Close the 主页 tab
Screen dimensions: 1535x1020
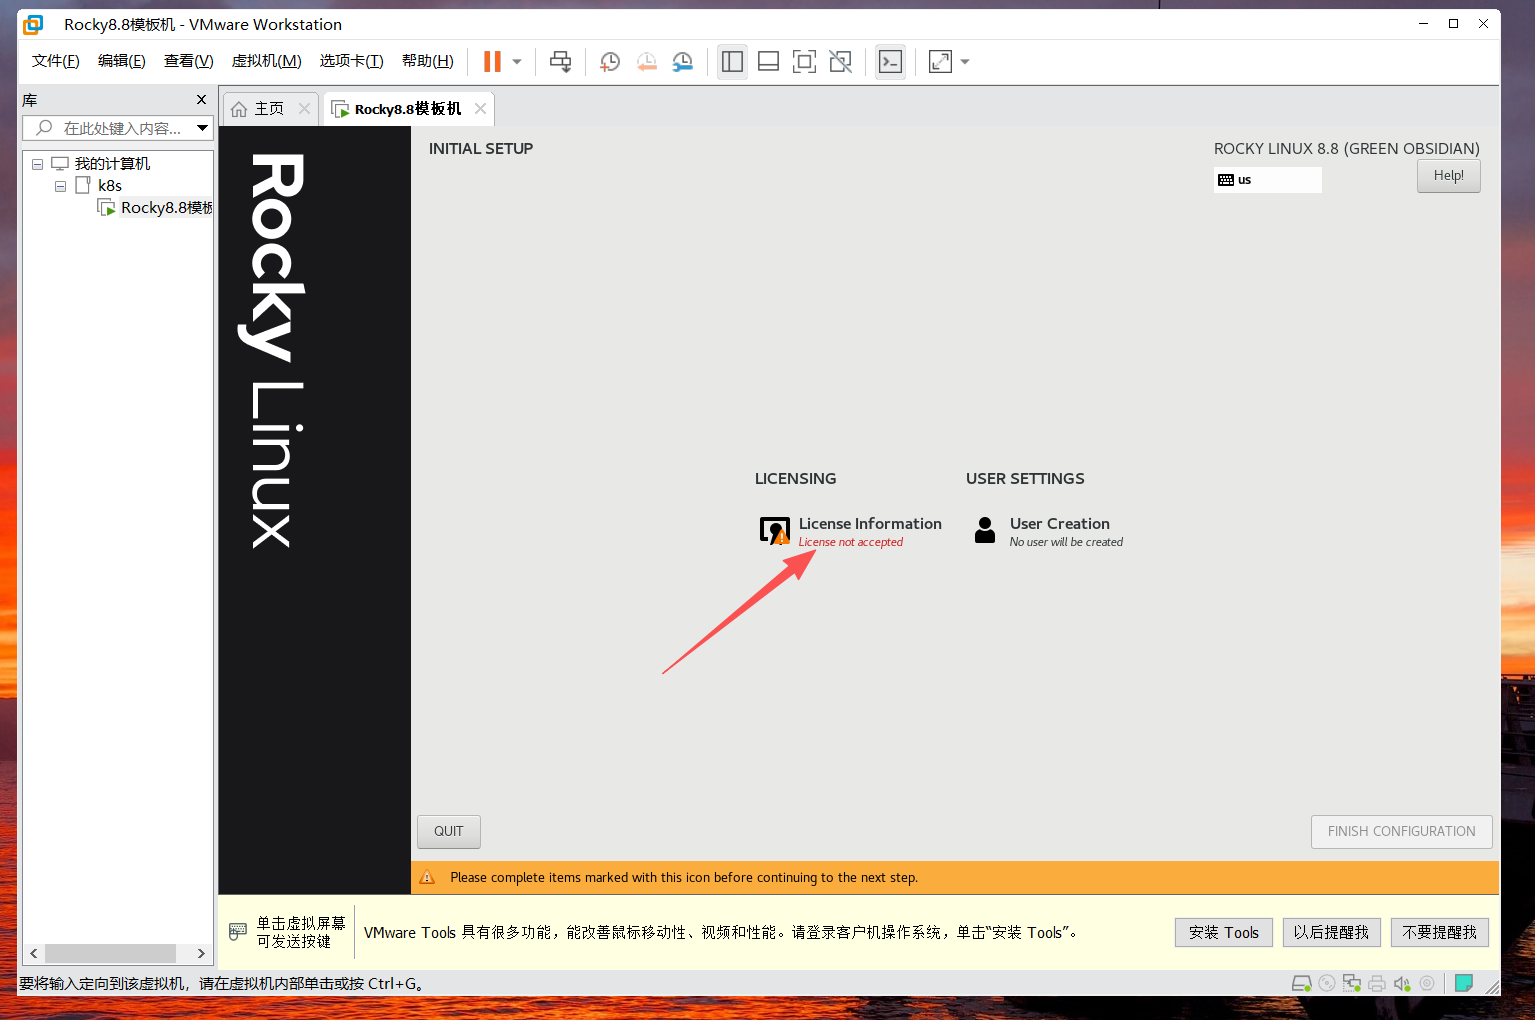point(304,109)
